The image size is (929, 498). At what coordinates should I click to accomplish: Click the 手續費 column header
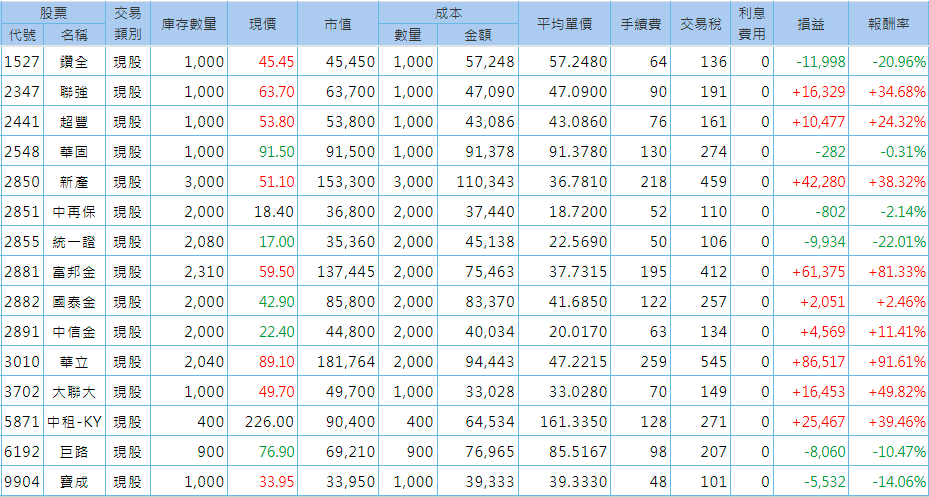point(640,24)
